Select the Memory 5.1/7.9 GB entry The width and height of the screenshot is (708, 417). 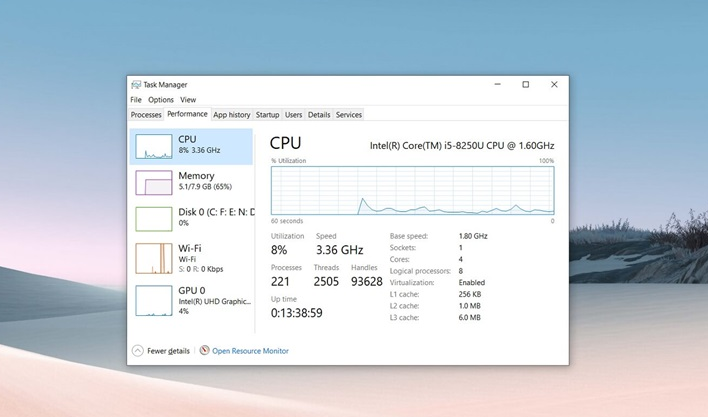[x=191, y=182]
